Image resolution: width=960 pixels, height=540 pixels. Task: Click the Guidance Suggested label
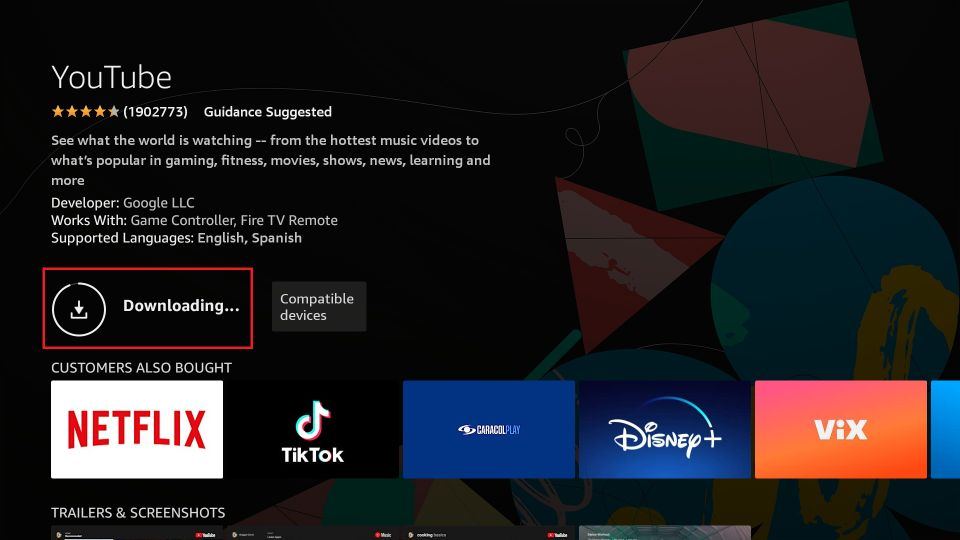coord(268,112)
